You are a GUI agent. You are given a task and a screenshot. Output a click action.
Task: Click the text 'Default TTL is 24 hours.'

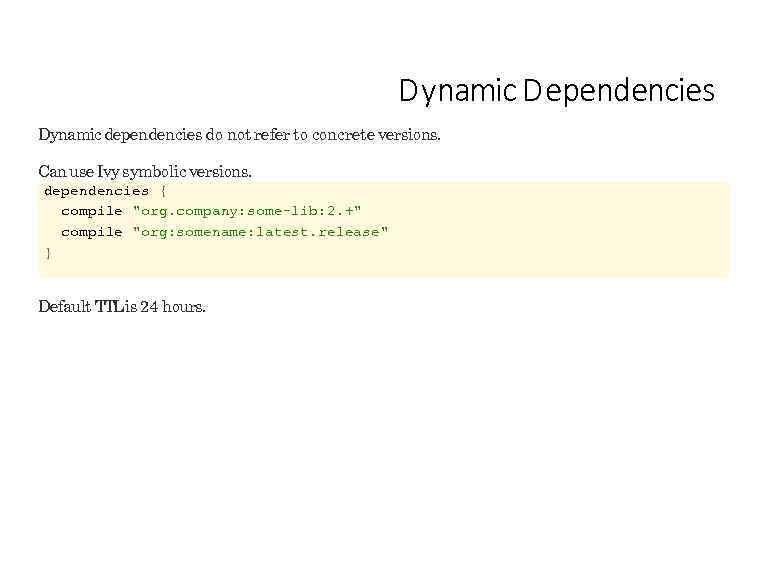point(122,307)
